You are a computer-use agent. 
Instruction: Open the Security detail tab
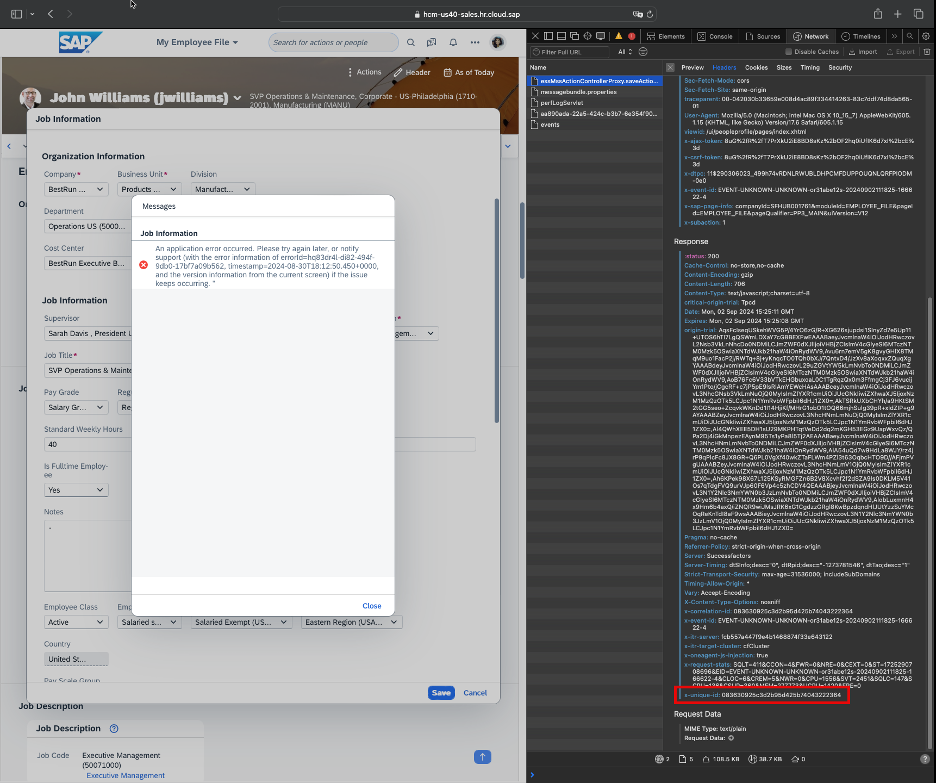tap(840, 67)
